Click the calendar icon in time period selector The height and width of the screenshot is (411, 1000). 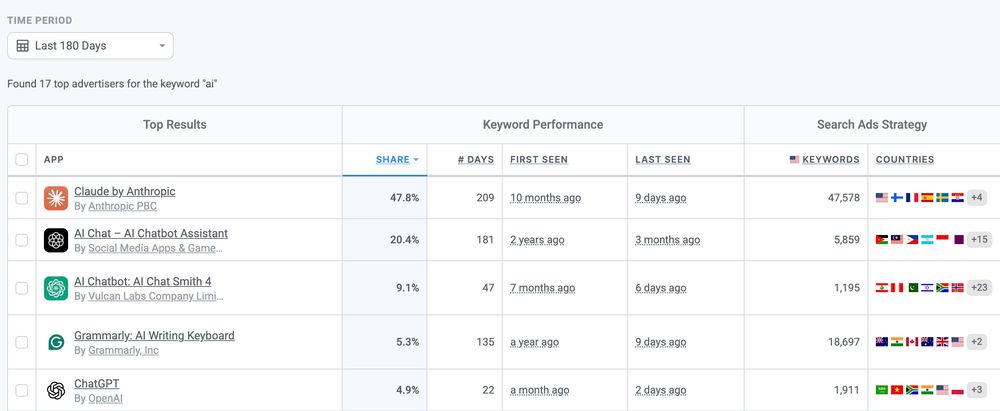pyautogui.click(x=22, y=46)
